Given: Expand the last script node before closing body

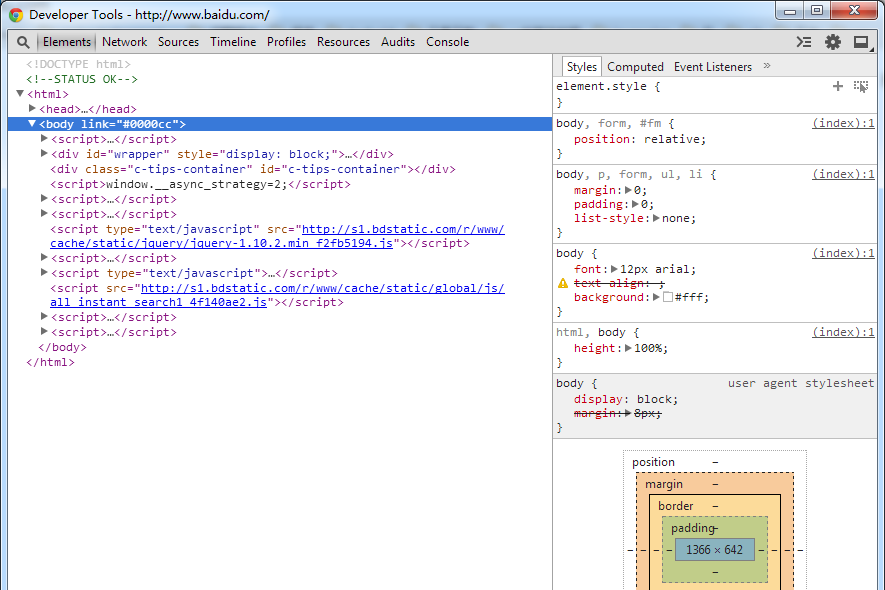Looking at the screenshot, I should point(44,332).
